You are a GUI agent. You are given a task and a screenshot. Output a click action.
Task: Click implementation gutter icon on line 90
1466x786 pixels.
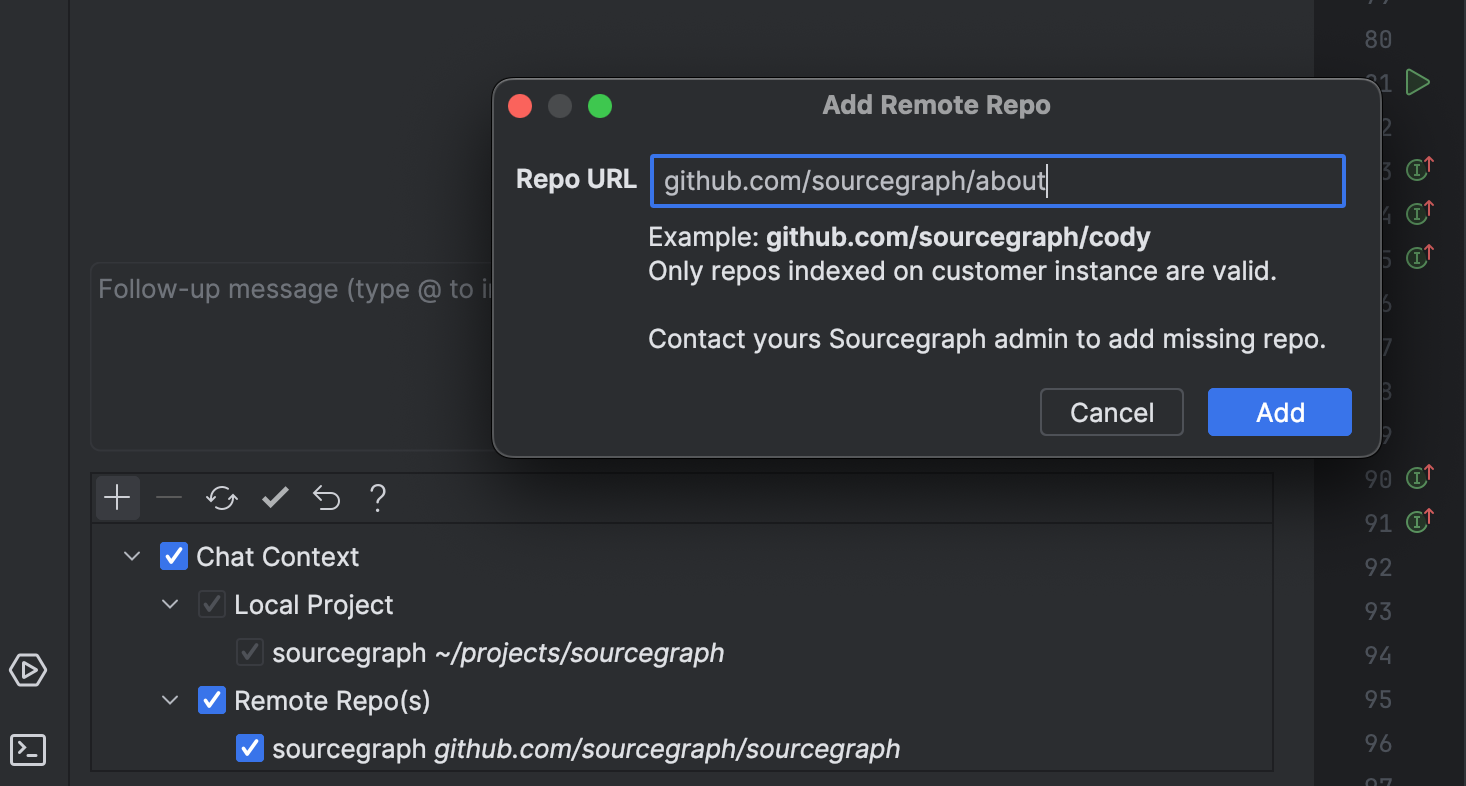[x=1420, y=478]
